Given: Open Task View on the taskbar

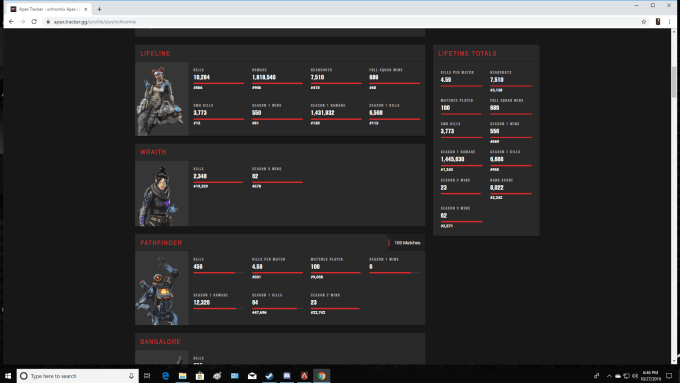Looking at the screenshot, I should point(147,376).
